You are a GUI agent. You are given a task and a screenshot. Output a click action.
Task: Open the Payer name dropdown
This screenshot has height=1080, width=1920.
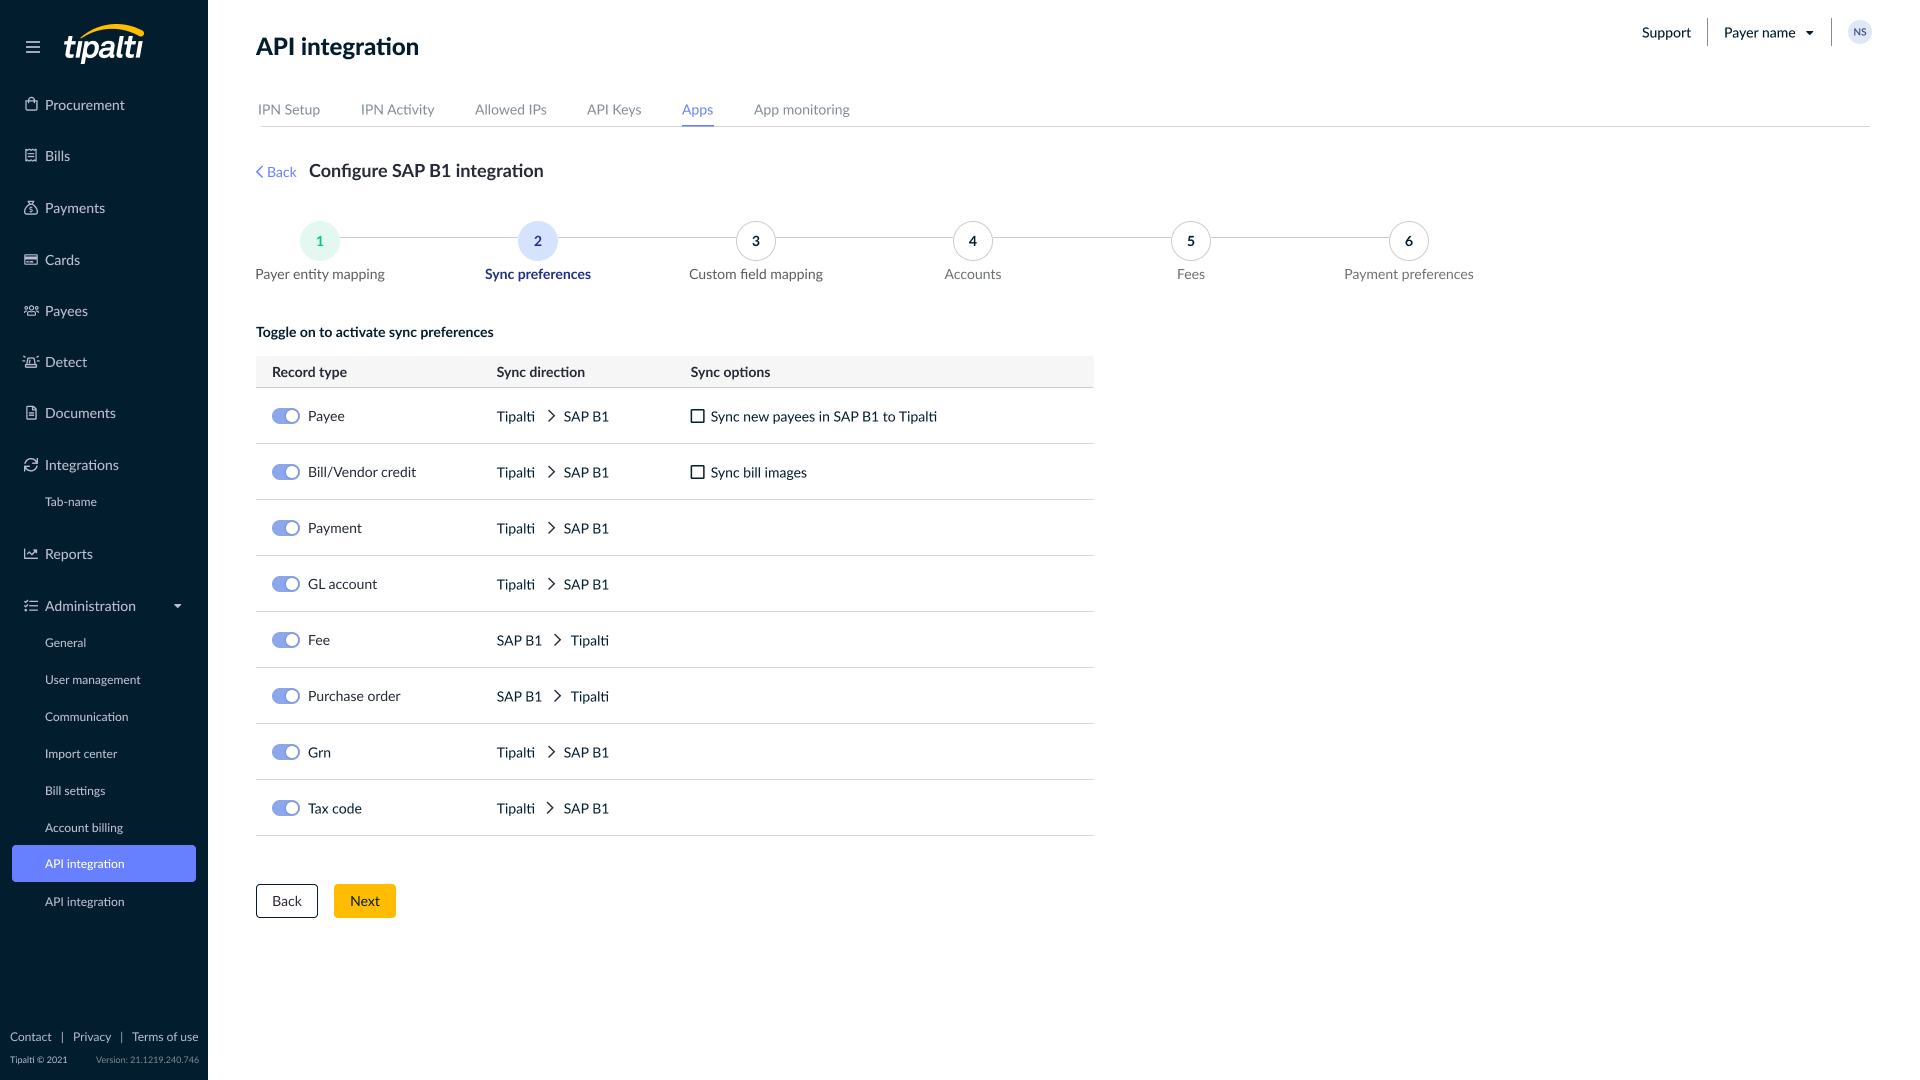pyautogui.click(x=1768, y=33)
